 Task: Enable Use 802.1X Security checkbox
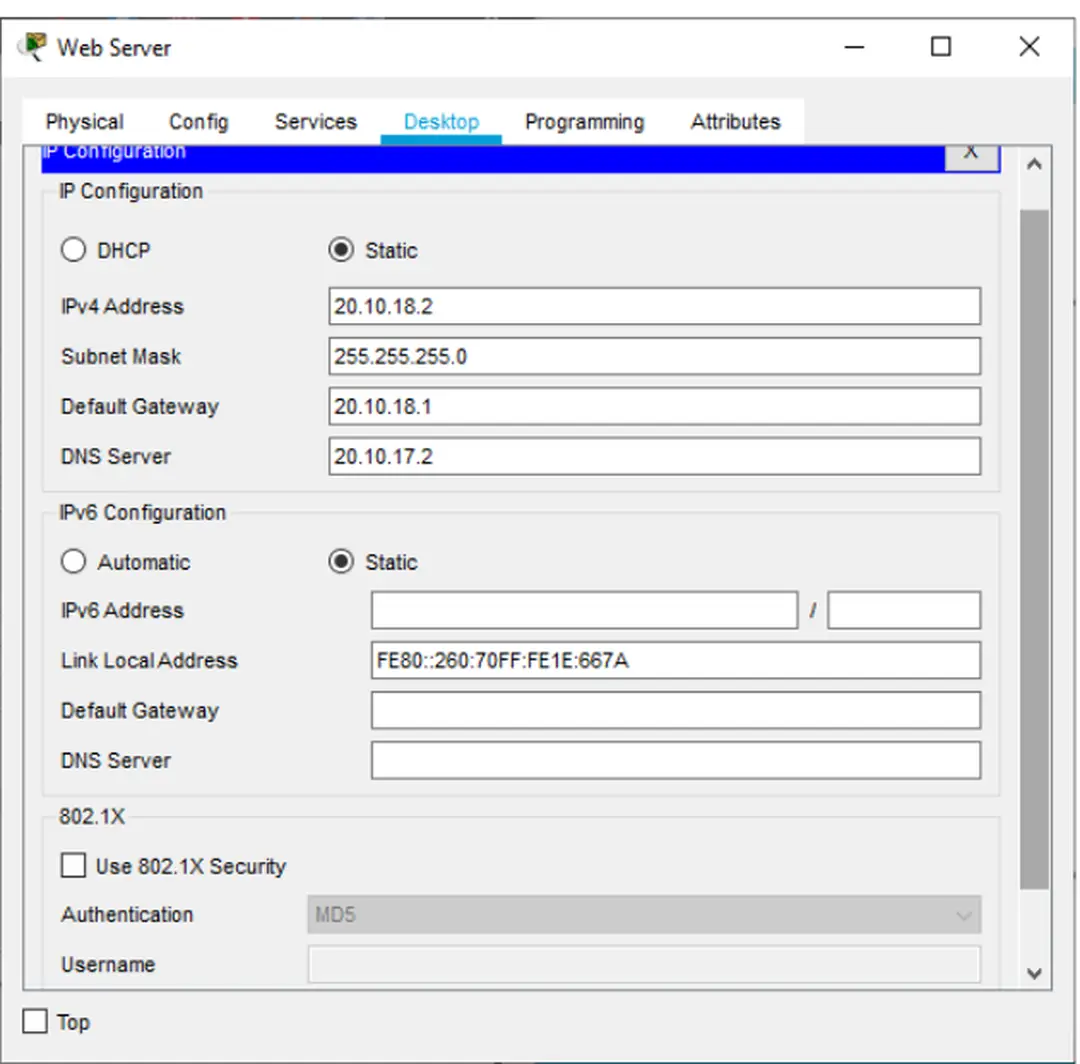pyautogui.click(x=74, y=866)
